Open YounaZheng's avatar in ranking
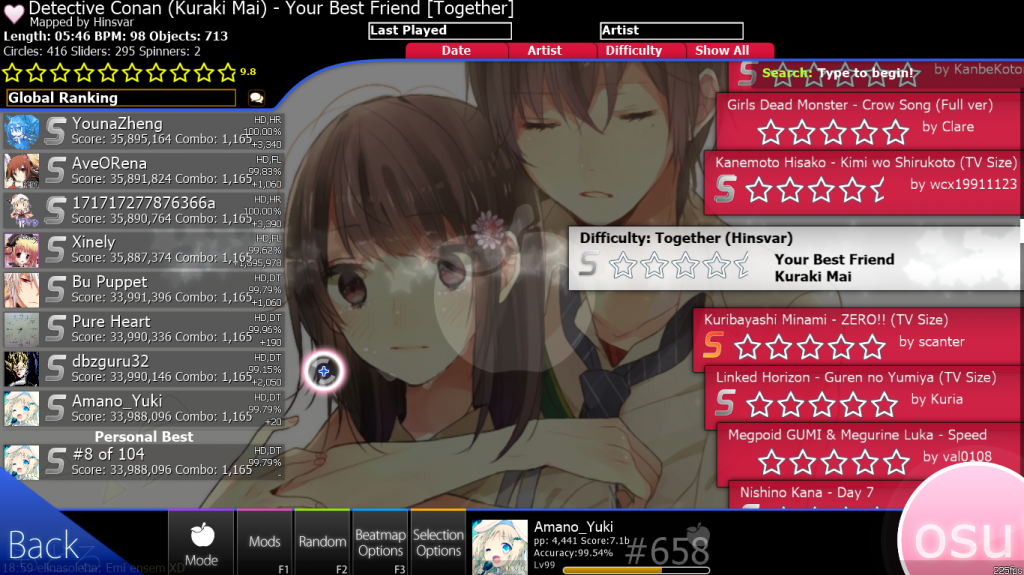This screenshot has width=1024, height=575. pos(22,131)
